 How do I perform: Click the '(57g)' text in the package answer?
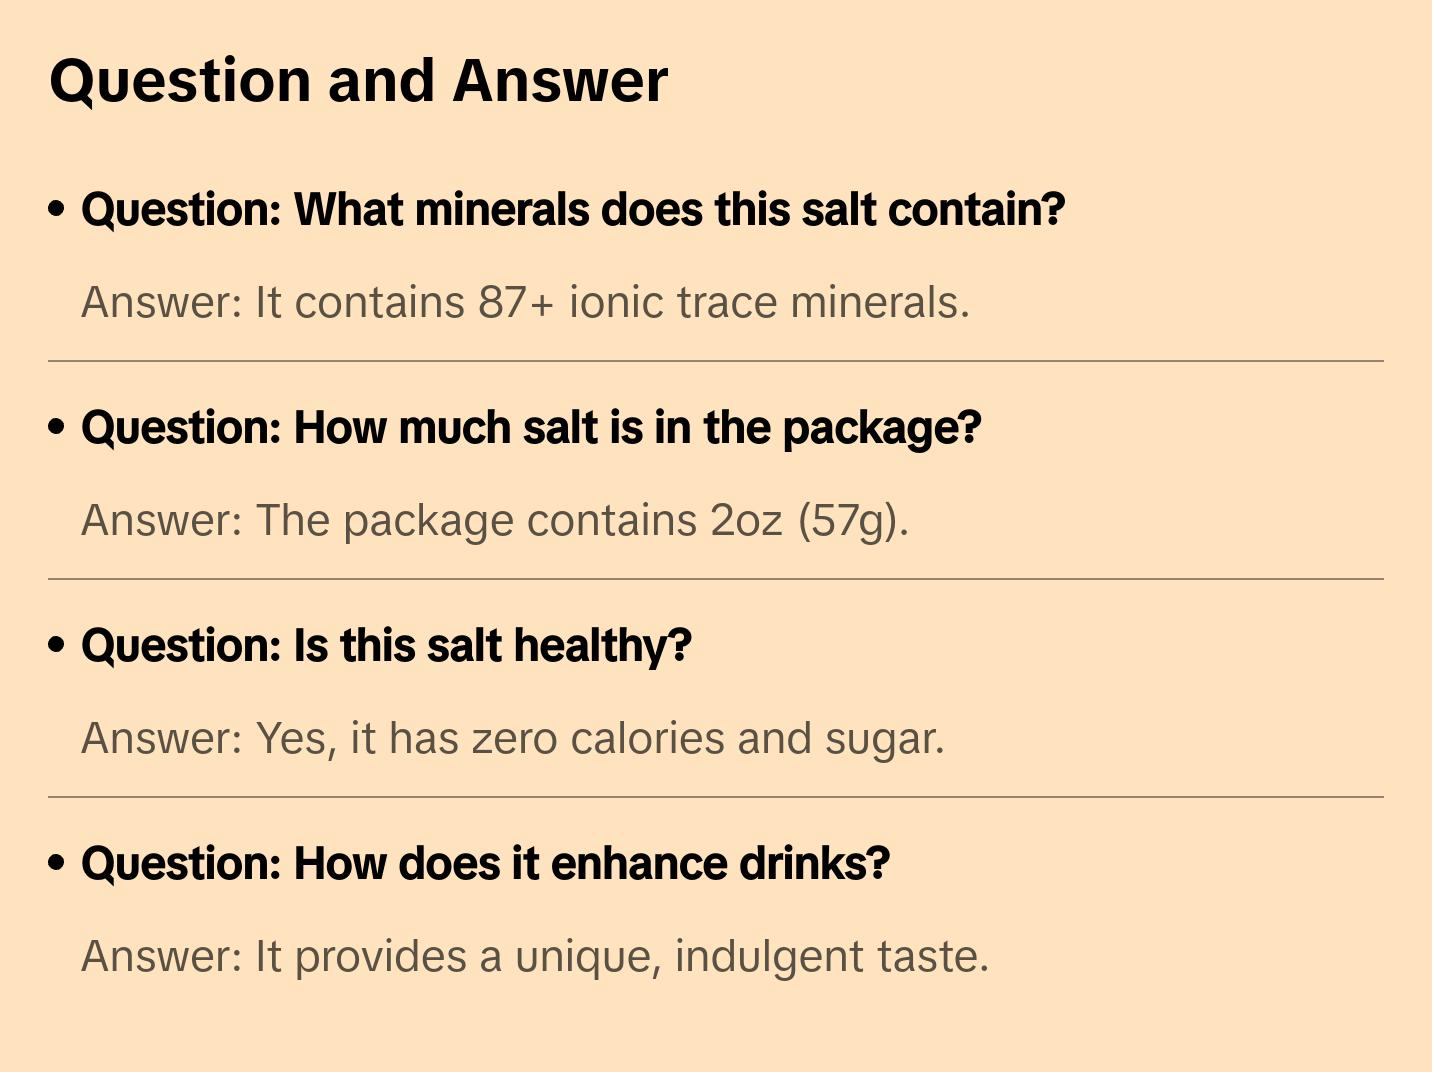(x=853, y=520)
